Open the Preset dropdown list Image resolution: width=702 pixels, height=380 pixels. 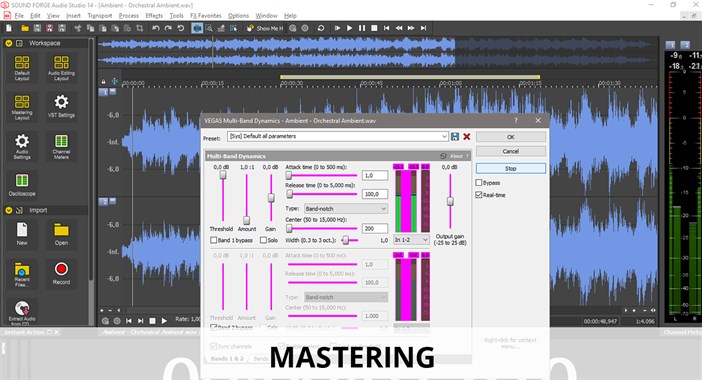[x=444, y=136]
